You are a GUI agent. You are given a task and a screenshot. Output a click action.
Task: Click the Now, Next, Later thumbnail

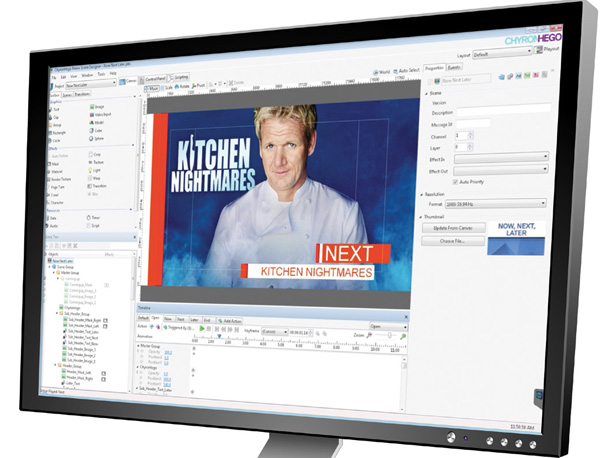pyautogui.click(x=516, y=238)
